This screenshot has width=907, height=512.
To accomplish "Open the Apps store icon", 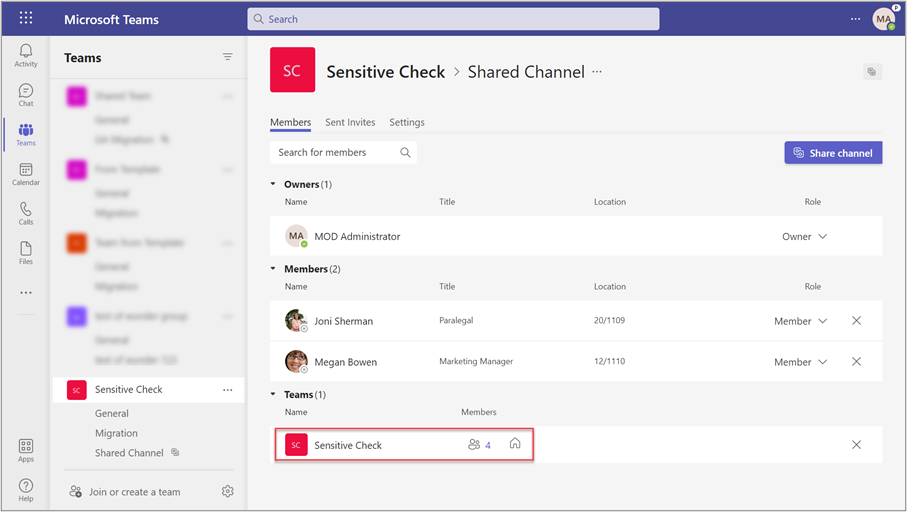I will [26, 449].
